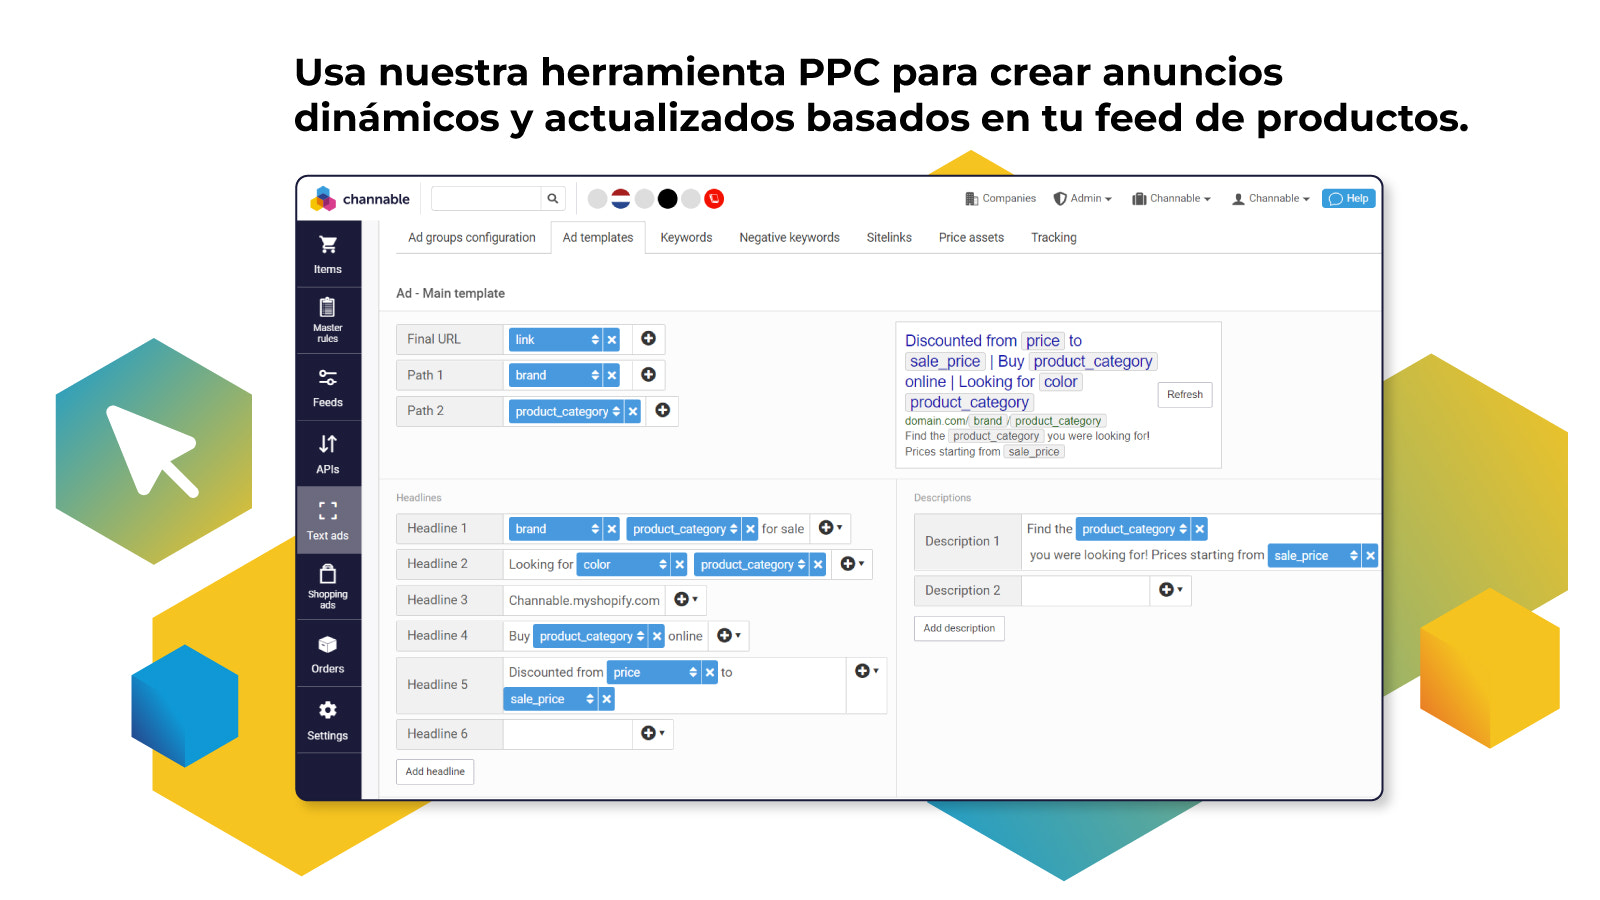This screenshot has height=900, width=1600.
Task: Go to Feeds in sidebar
Action: point(328,388)
